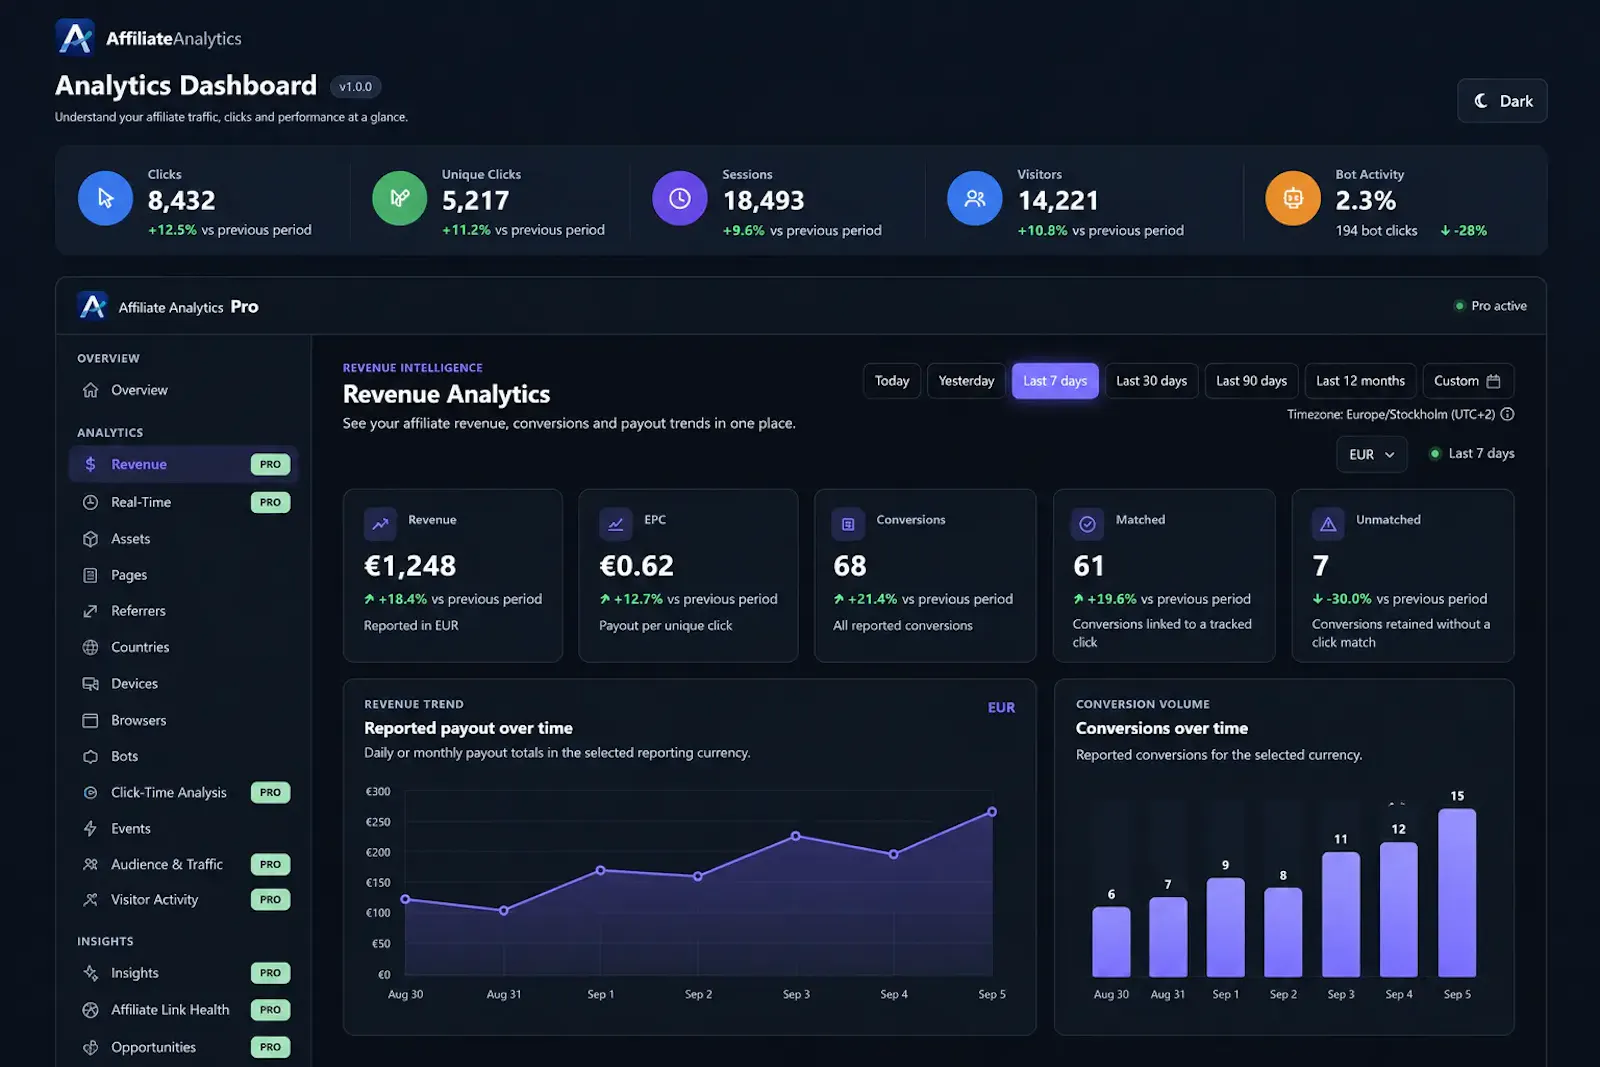This screenshot has width=1600, height=1067.
Task: Select the Last 12 months tab
Action: (1360, 381)
